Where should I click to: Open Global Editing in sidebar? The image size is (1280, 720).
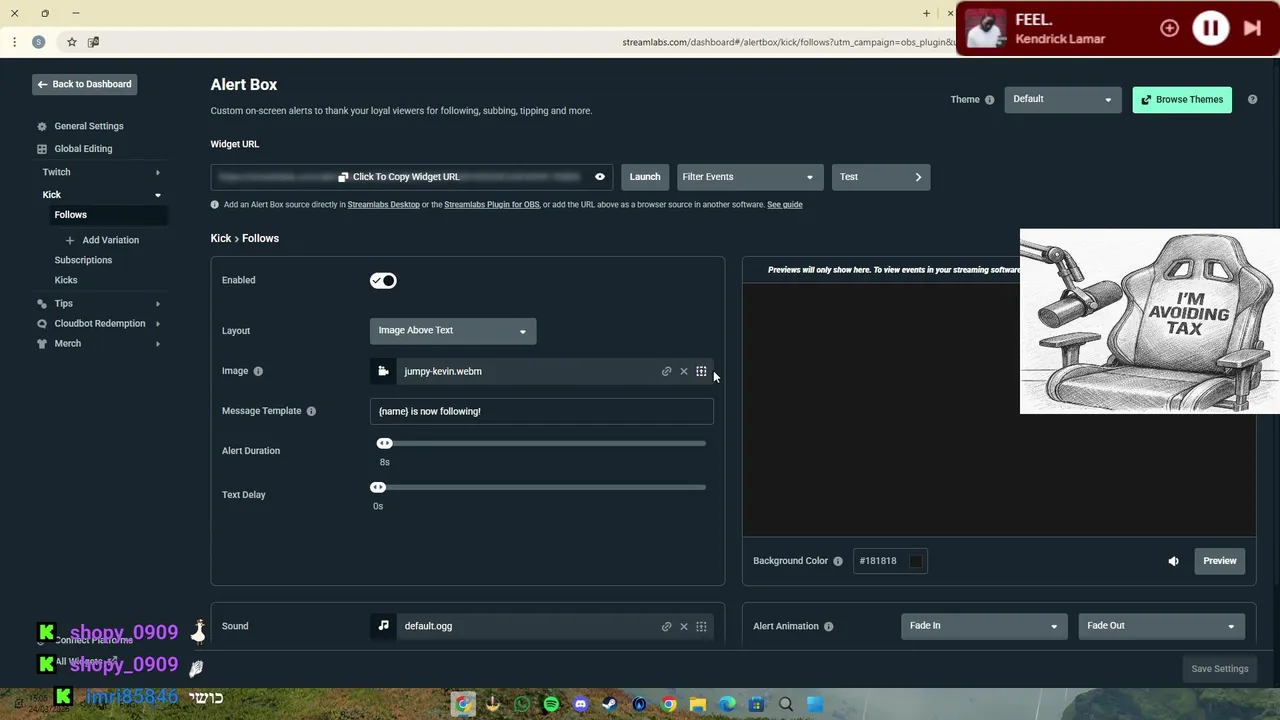pos(83,149)
